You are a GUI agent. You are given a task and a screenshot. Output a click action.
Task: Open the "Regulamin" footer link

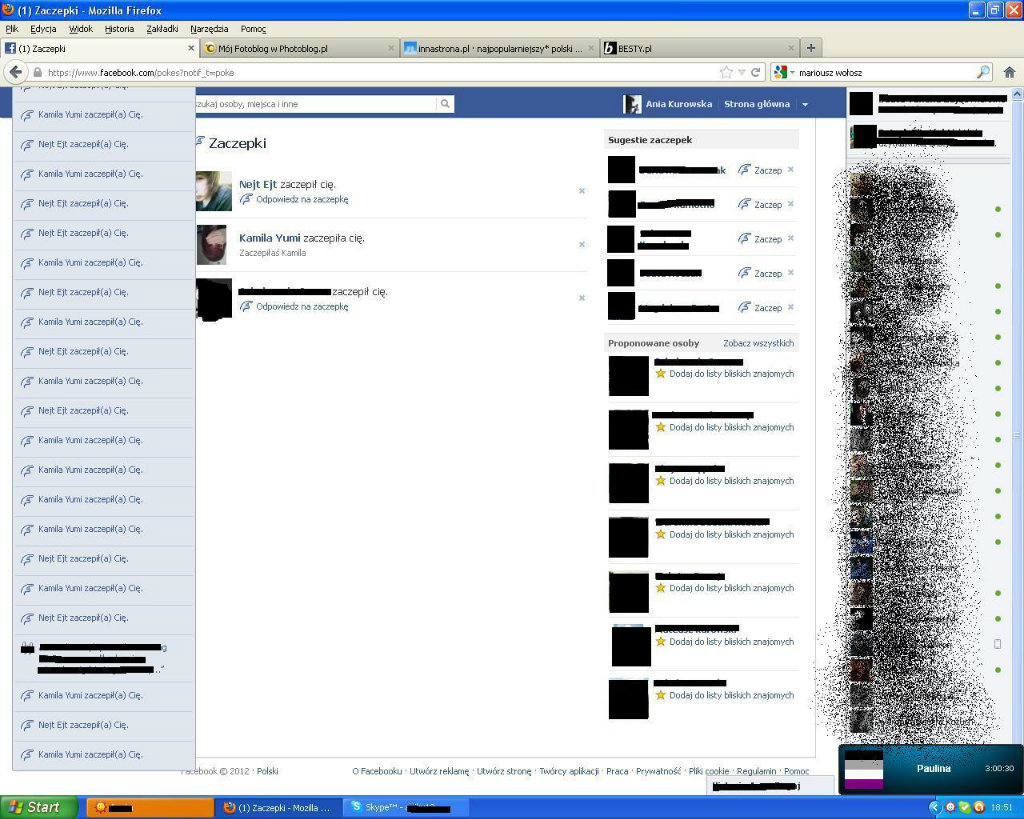(756, 771)
